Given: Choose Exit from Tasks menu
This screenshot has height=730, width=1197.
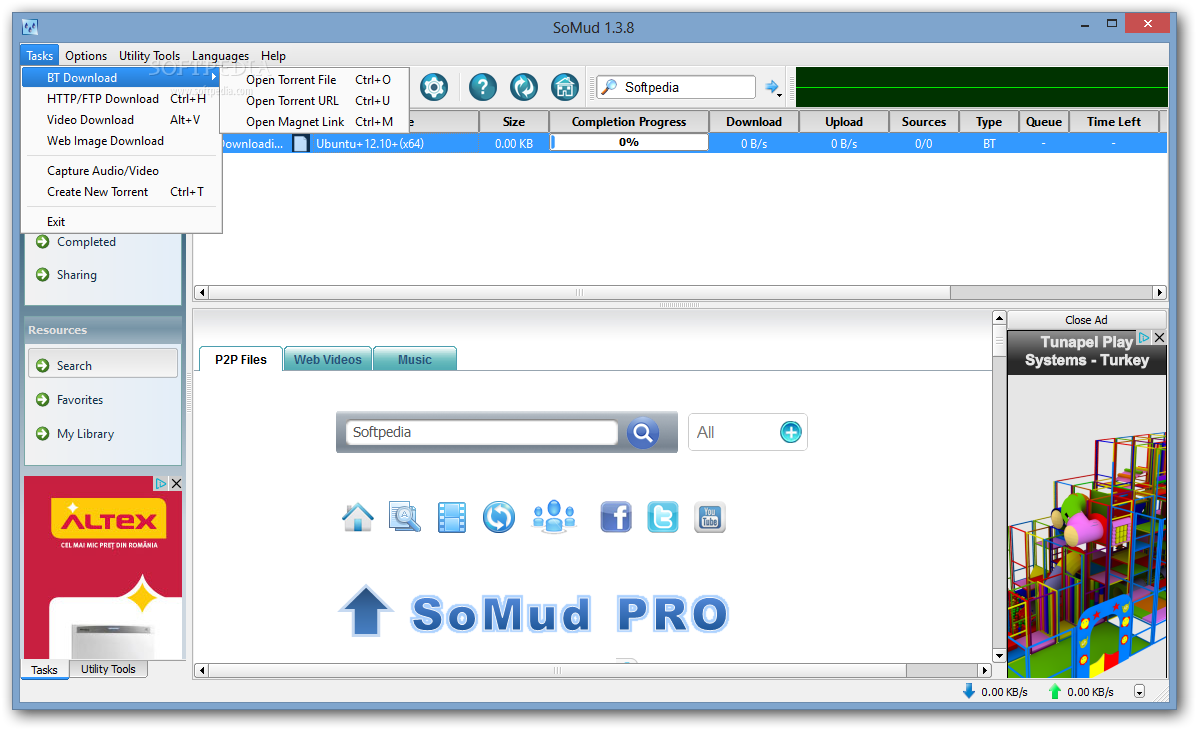Looking at the screenshot, I should click(121, 221).
